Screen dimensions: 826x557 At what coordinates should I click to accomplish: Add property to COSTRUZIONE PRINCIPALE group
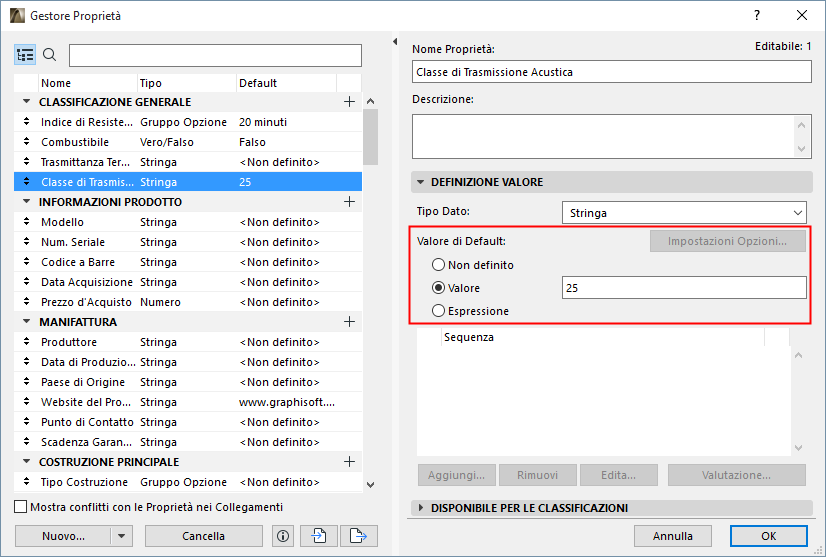click(349, 462)
